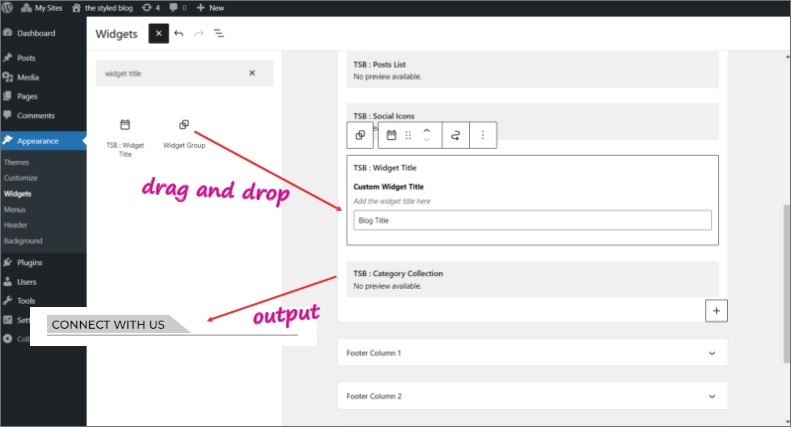791x427 pixels.
Task: Click the parent Widget Group toolbar button
Action: tap(360, 135)
